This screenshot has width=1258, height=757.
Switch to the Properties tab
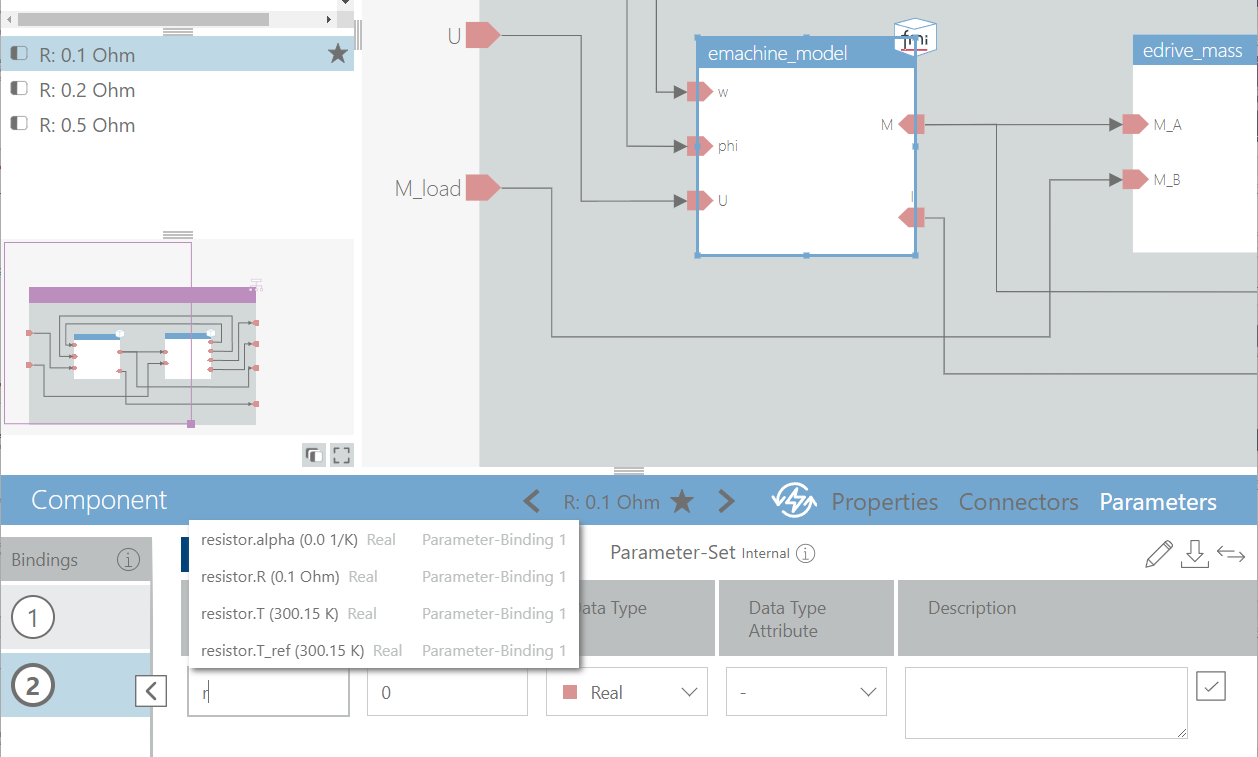click(884, 502)
